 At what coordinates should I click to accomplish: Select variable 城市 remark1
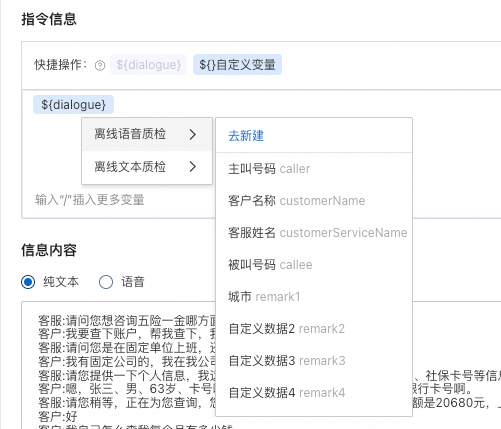click(x=314, y=297)
